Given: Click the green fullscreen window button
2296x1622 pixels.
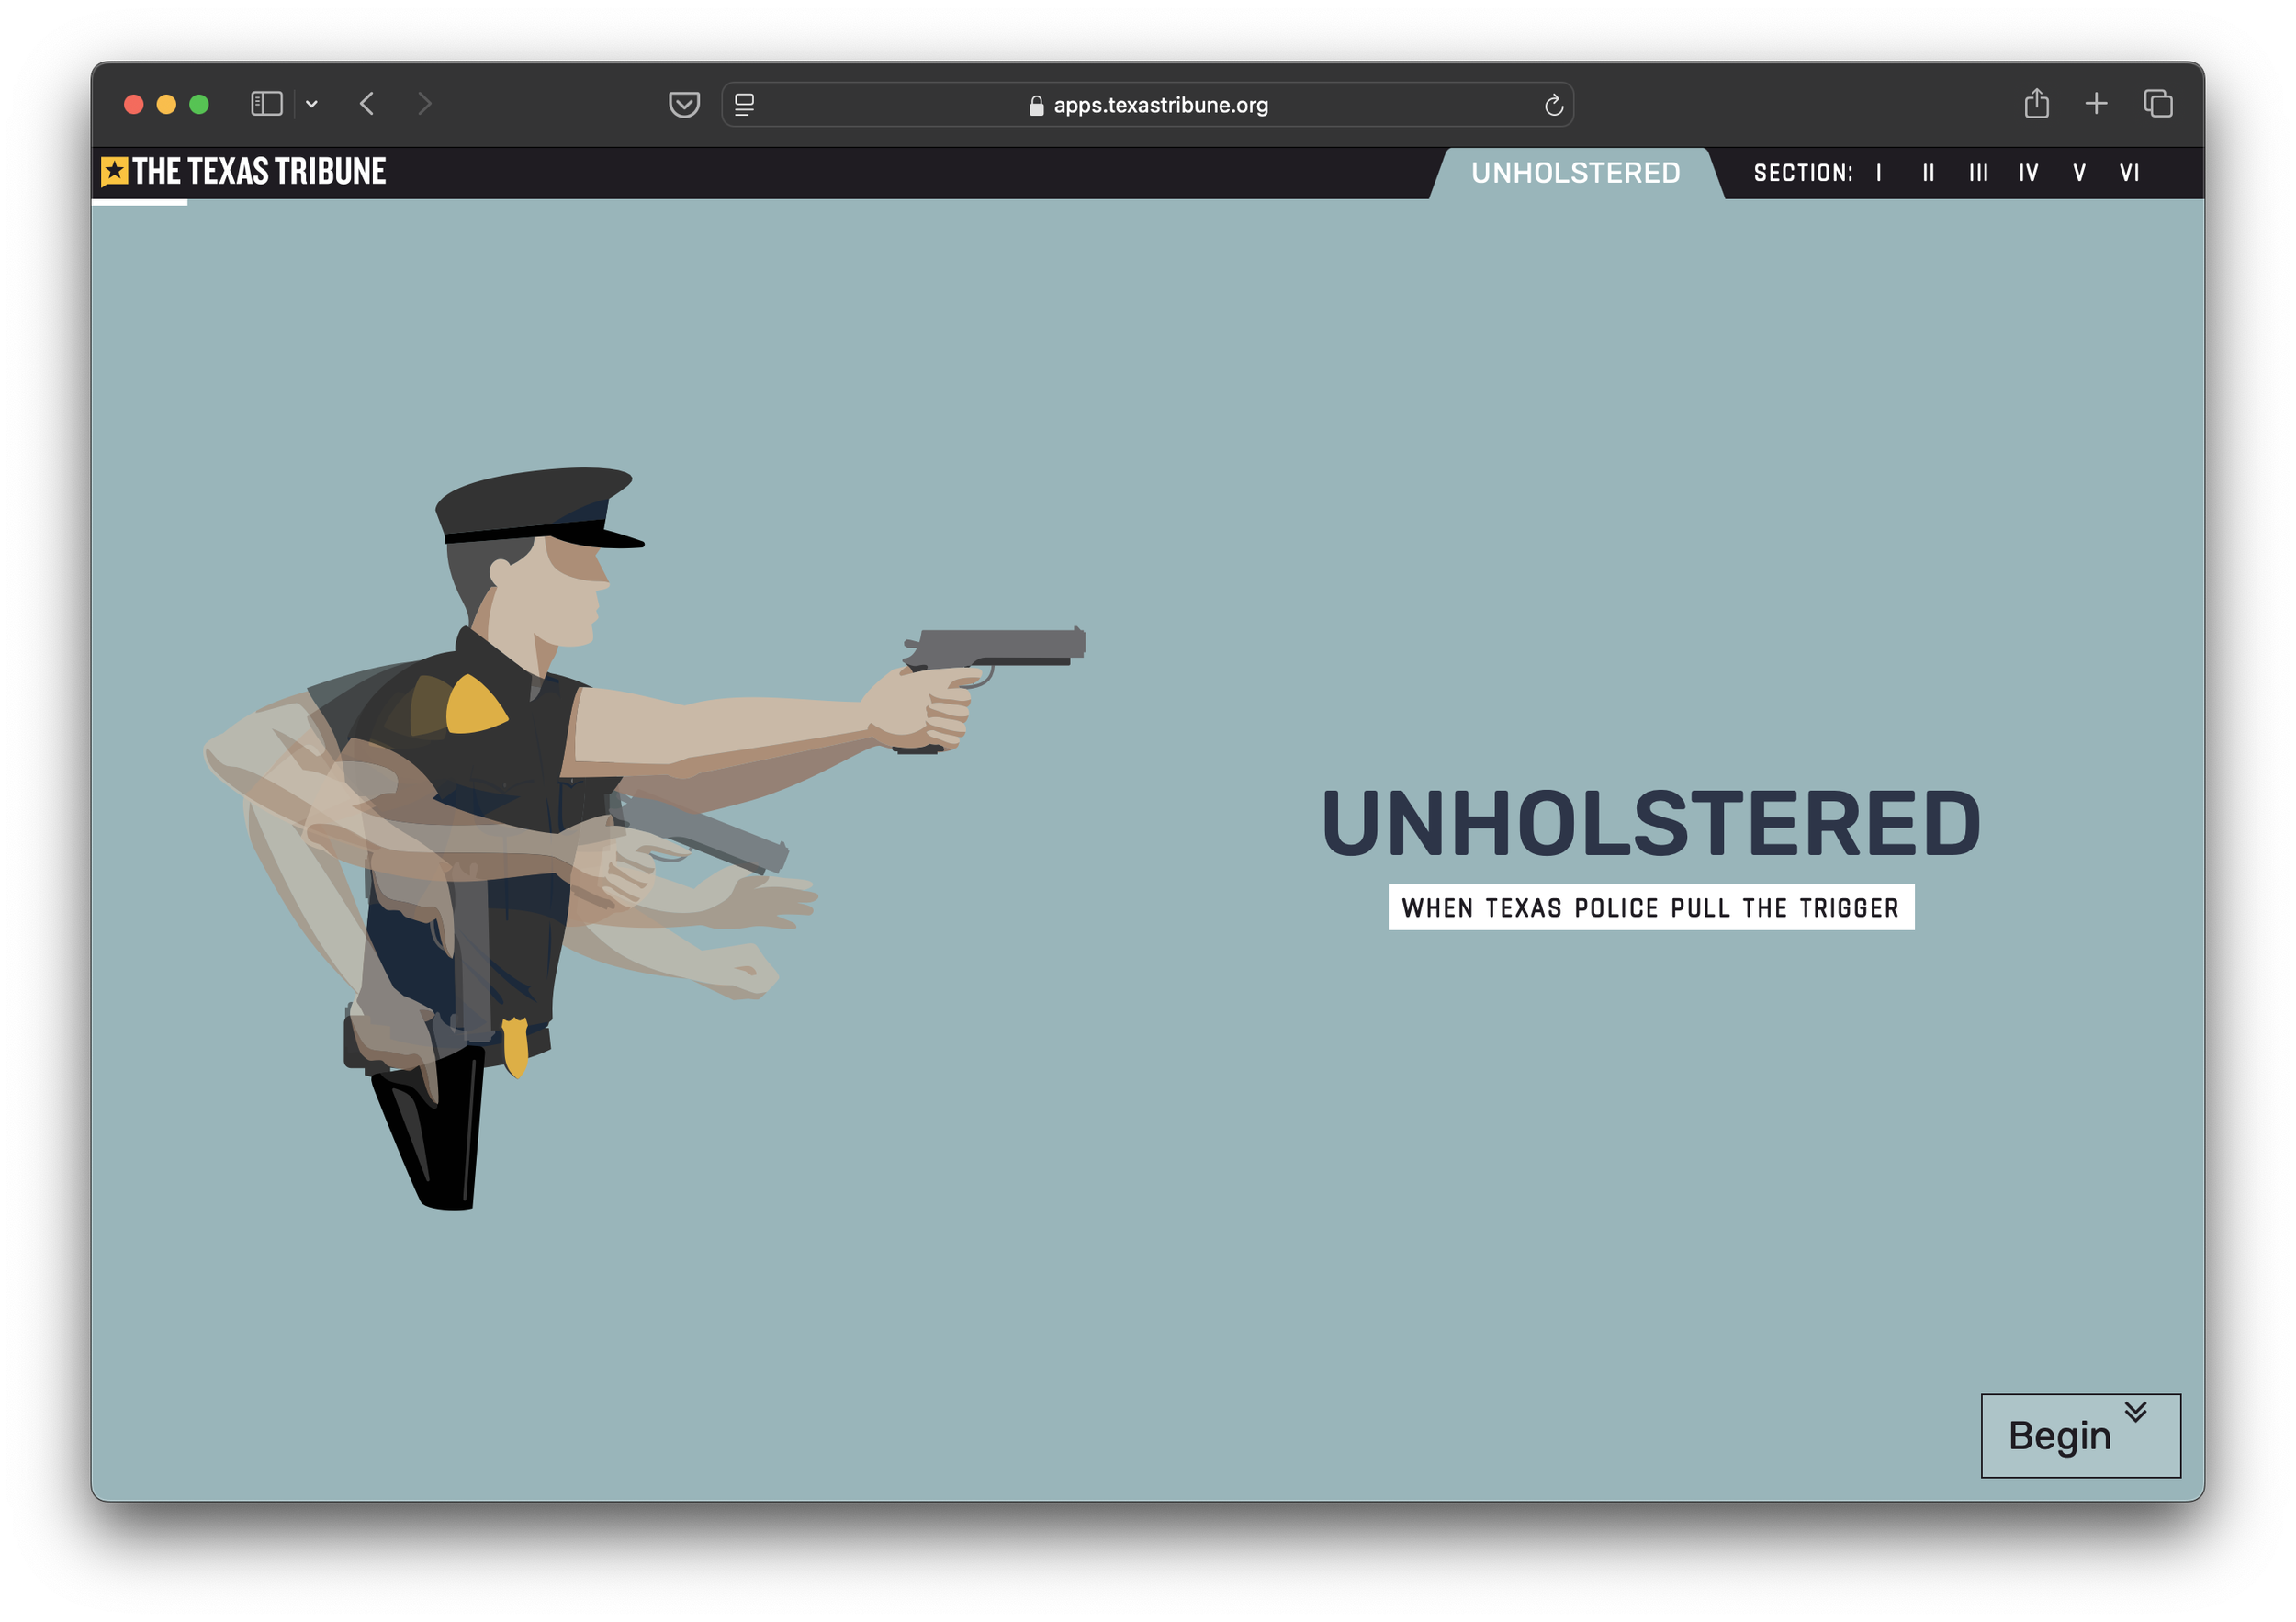Looking at the screenshot, I should click(x=199, y=104).
